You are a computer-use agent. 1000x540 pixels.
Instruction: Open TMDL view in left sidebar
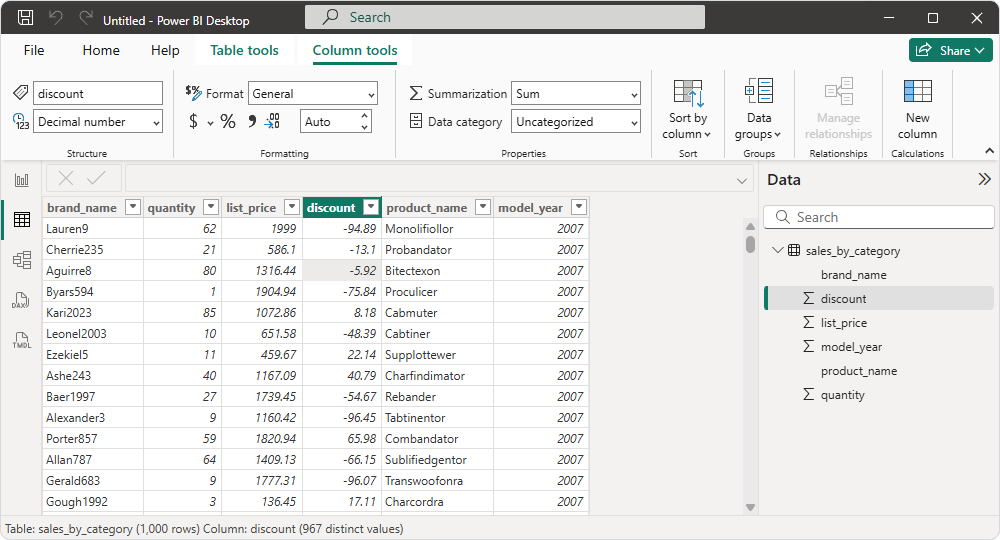tap(21, 340)
